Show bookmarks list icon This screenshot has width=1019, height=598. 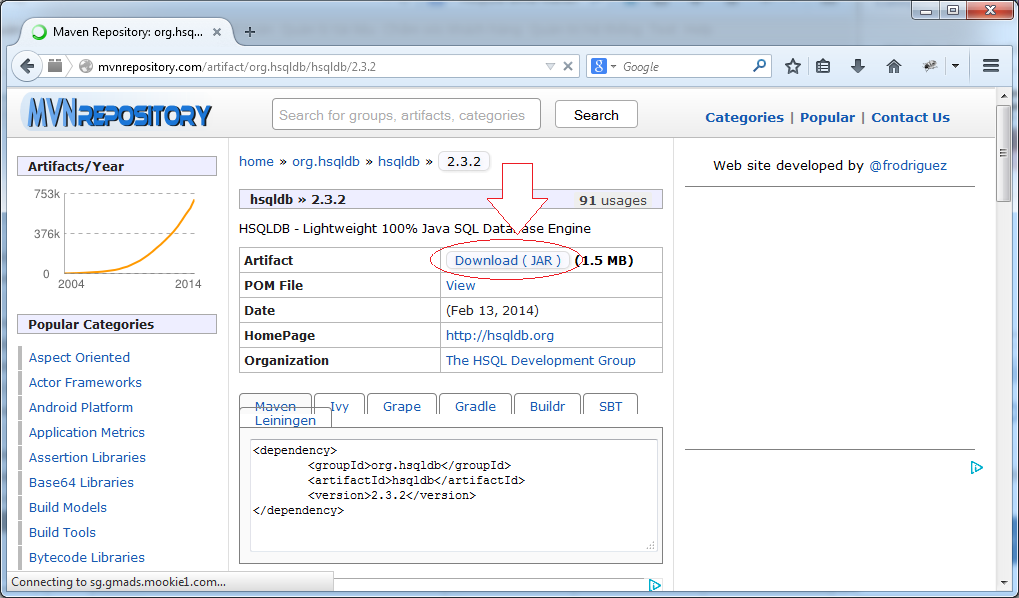pyautogui.click(x=823, y=66)
